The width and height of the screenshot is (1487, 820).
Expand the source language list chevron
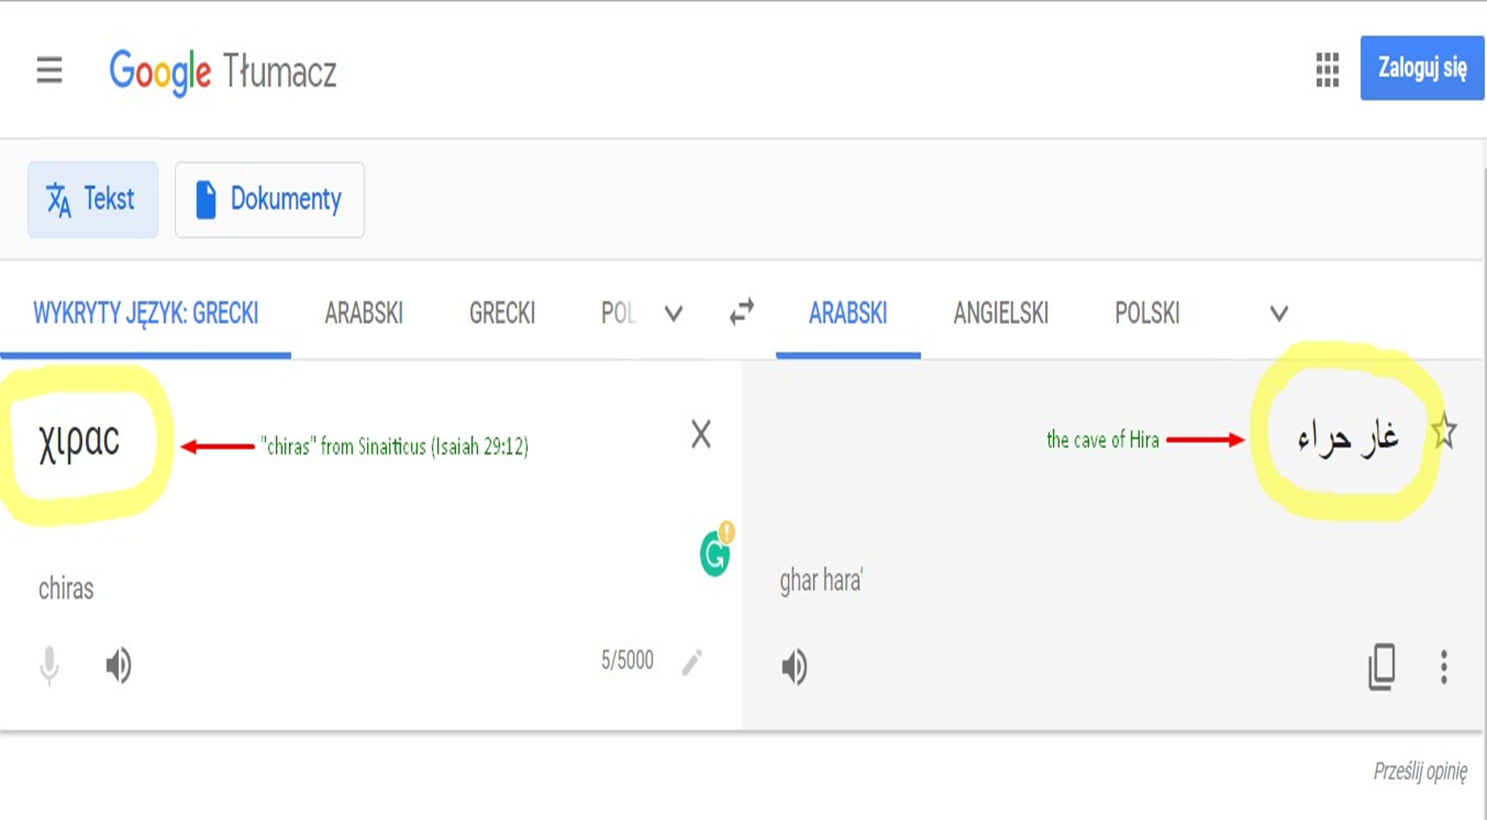[x=674, y=314]
